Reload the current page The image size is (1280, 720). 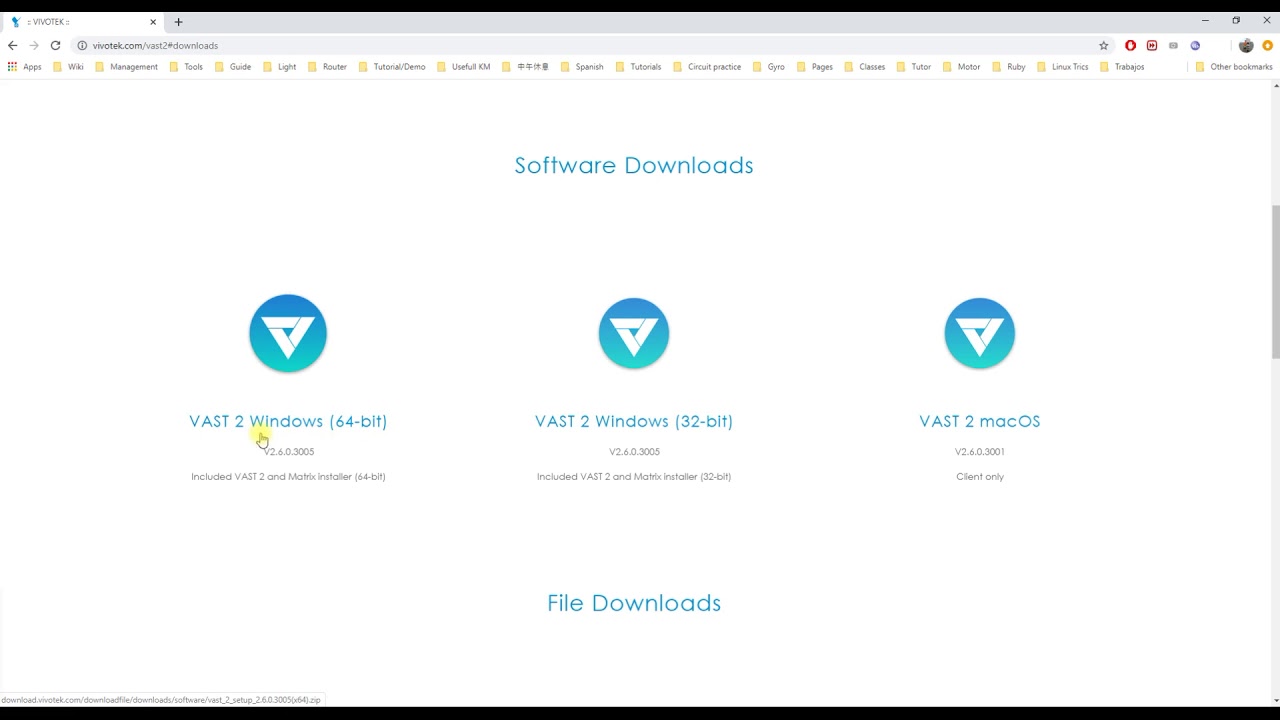[55, 45]
